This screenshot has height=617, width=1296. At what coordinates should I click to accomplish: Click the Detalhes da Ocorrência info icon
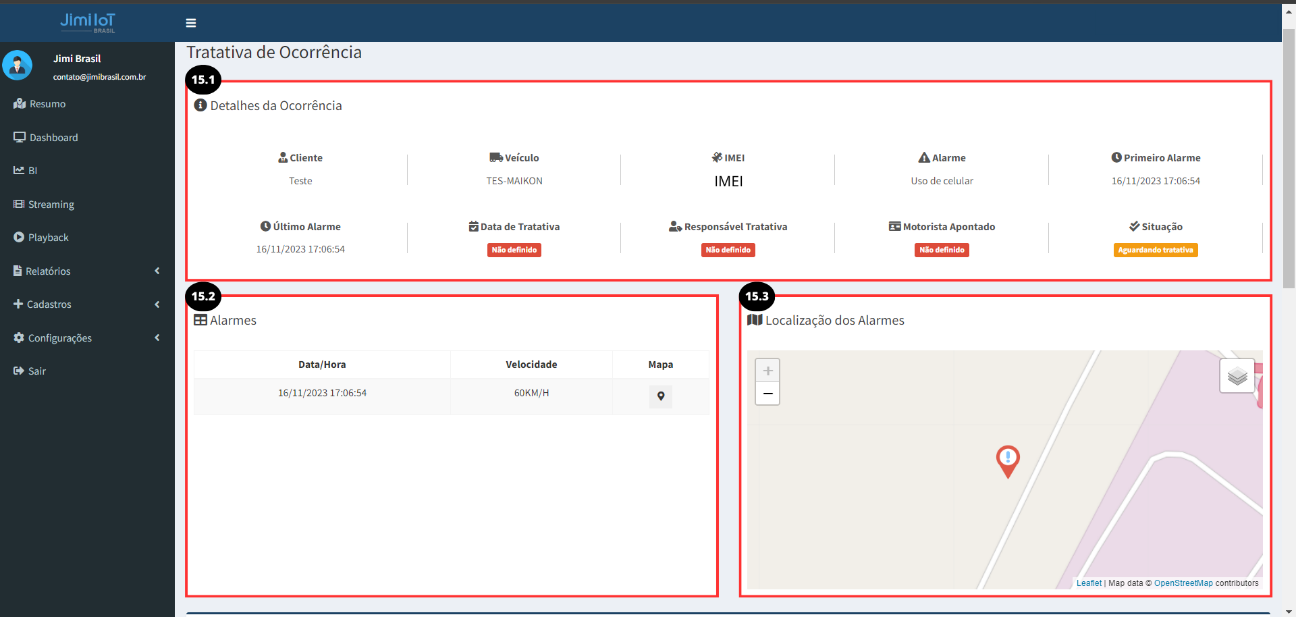point(200,105)
